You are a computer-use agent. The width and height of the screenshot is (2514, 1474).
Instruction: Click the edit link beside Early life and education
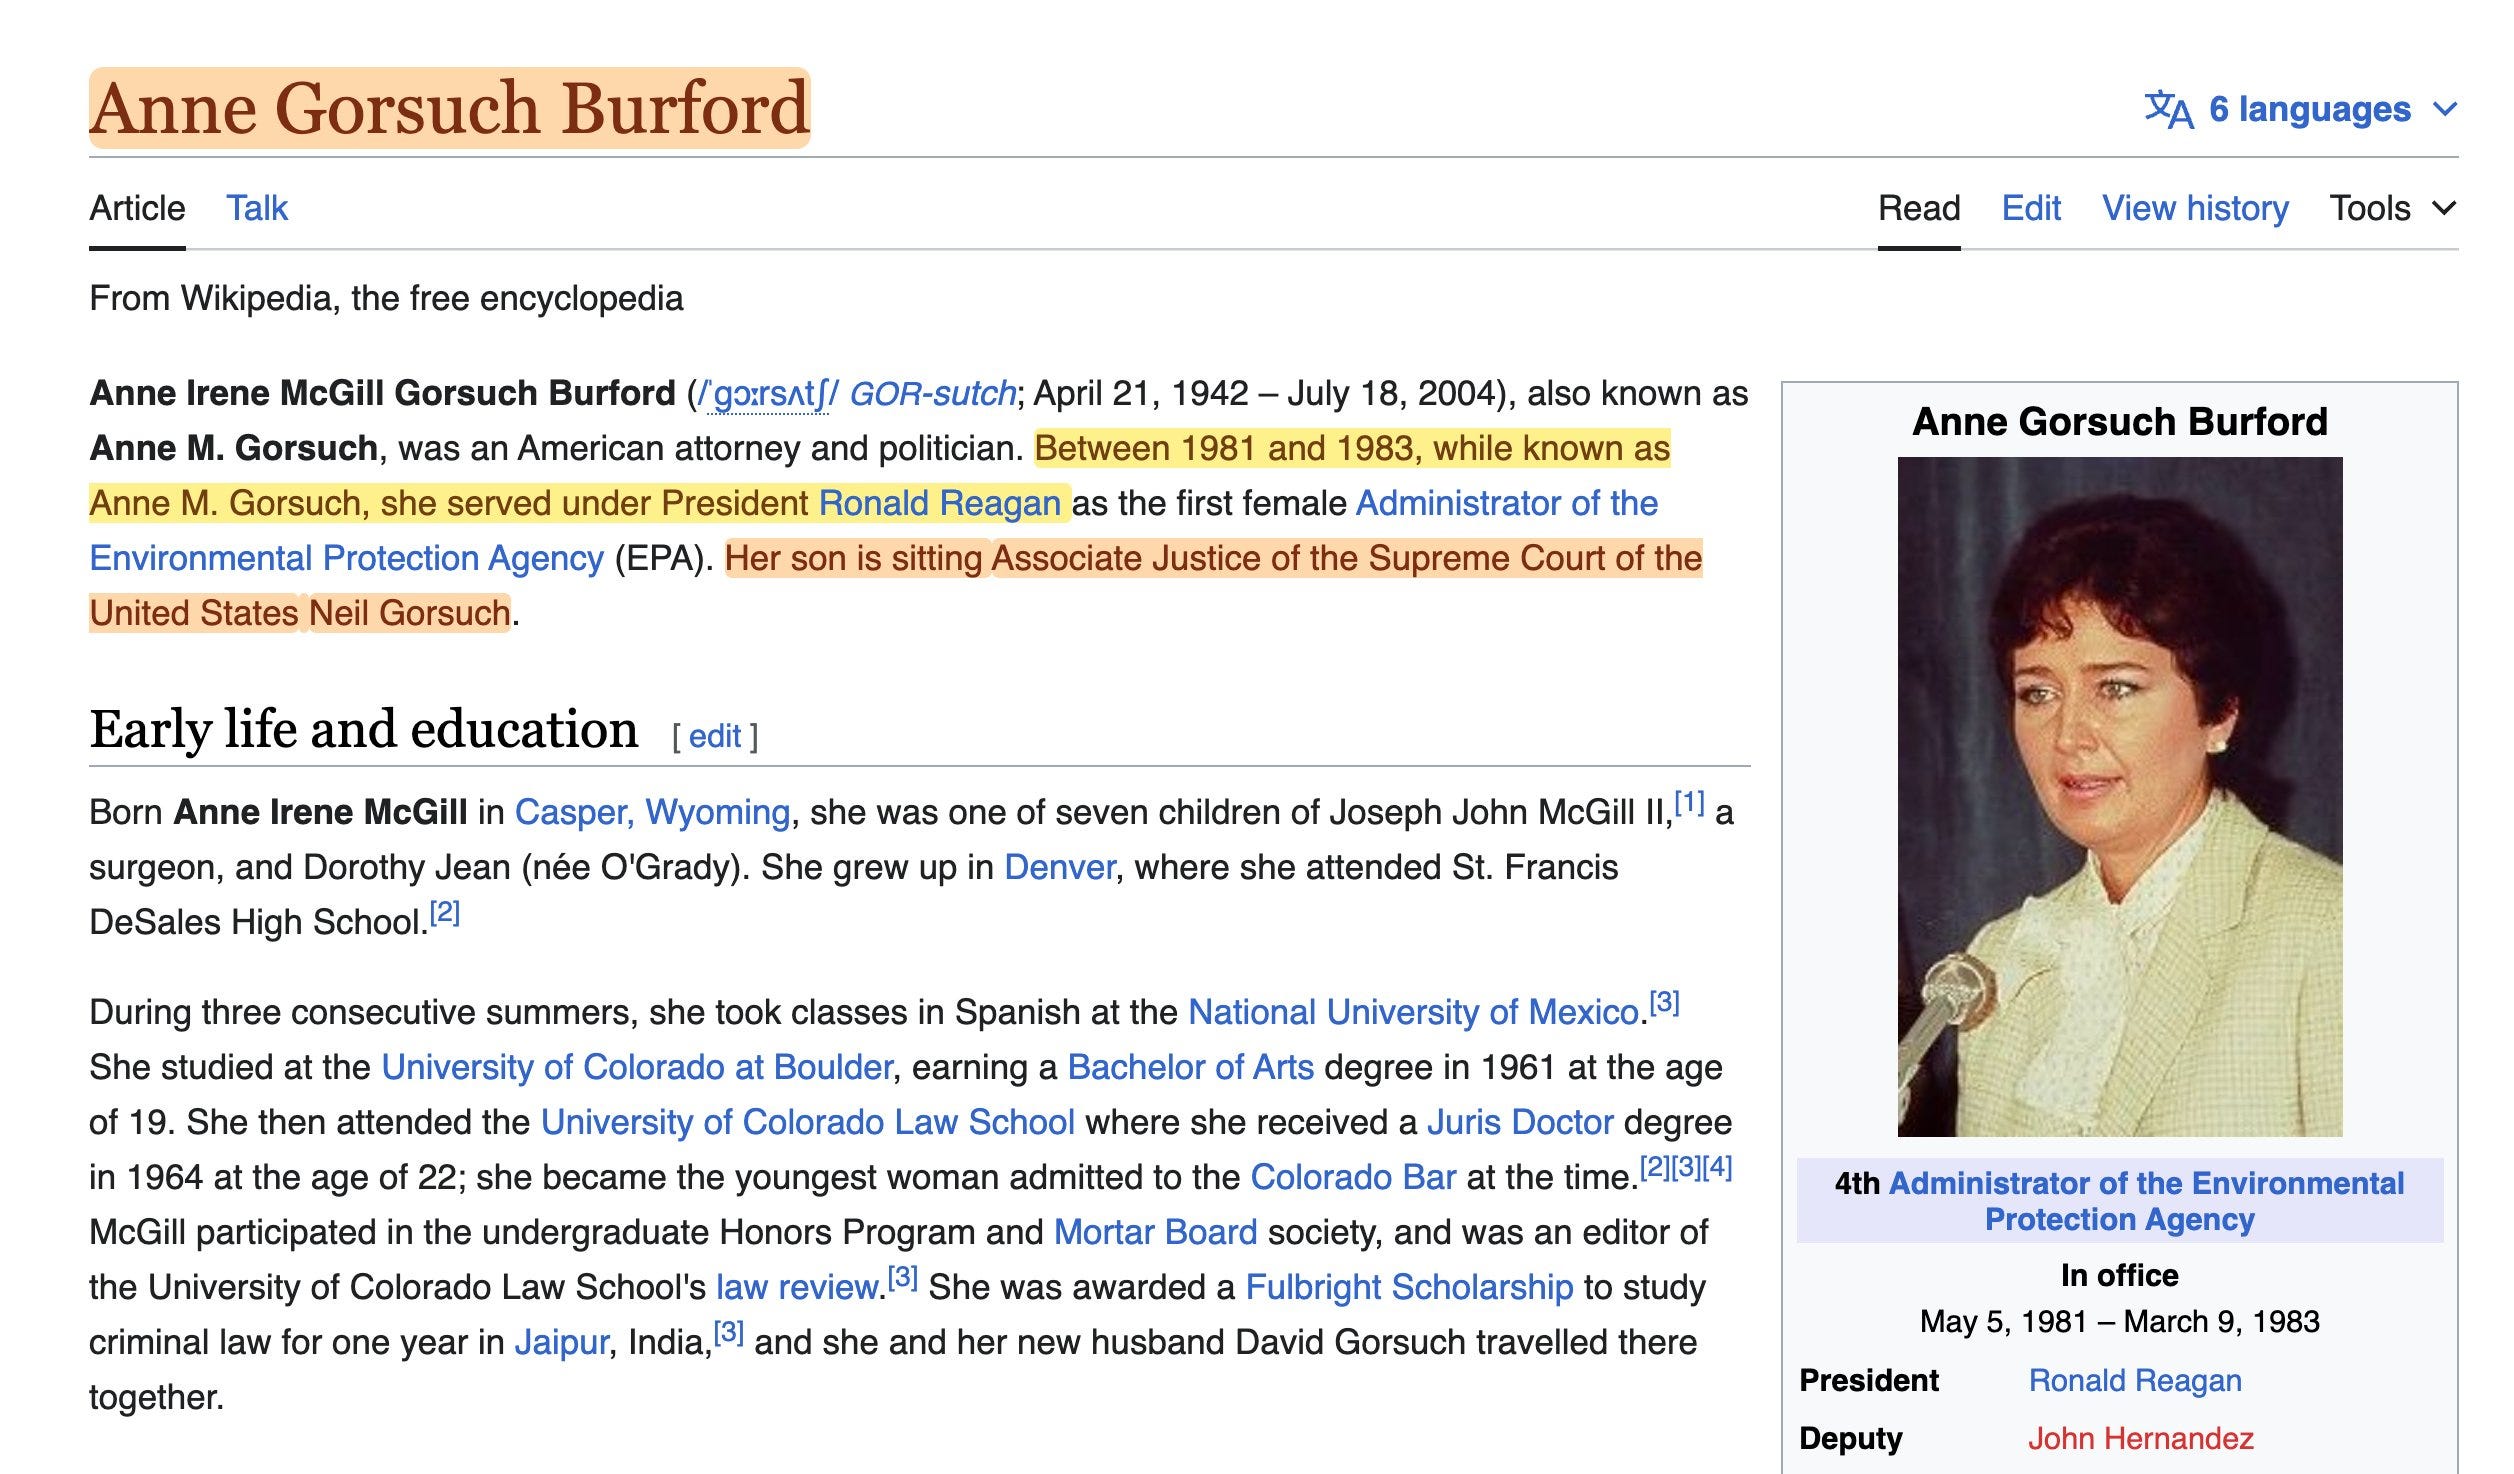click(715, 736)
